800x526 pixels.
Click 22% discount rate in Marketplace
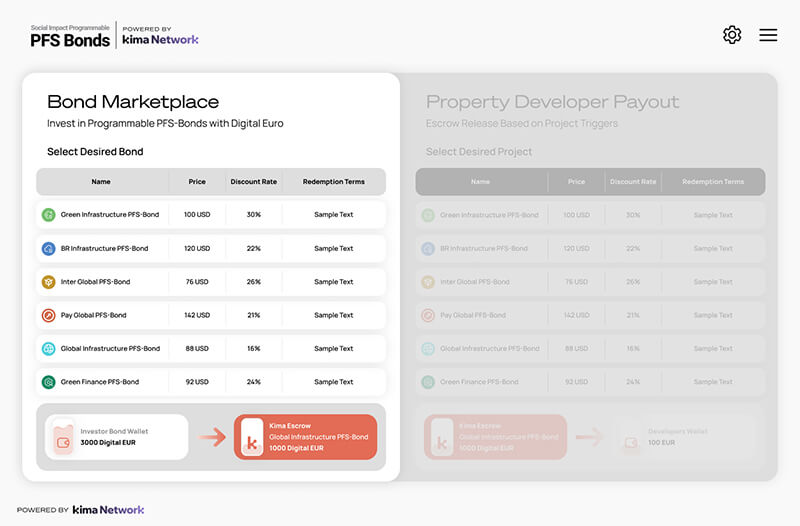coord(254,248)
